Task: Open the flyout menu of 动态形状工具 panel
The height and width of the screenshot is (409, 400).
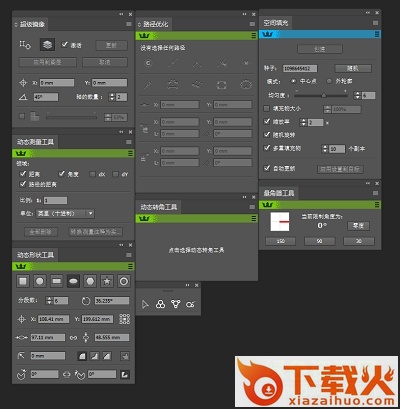Action: 129,255
